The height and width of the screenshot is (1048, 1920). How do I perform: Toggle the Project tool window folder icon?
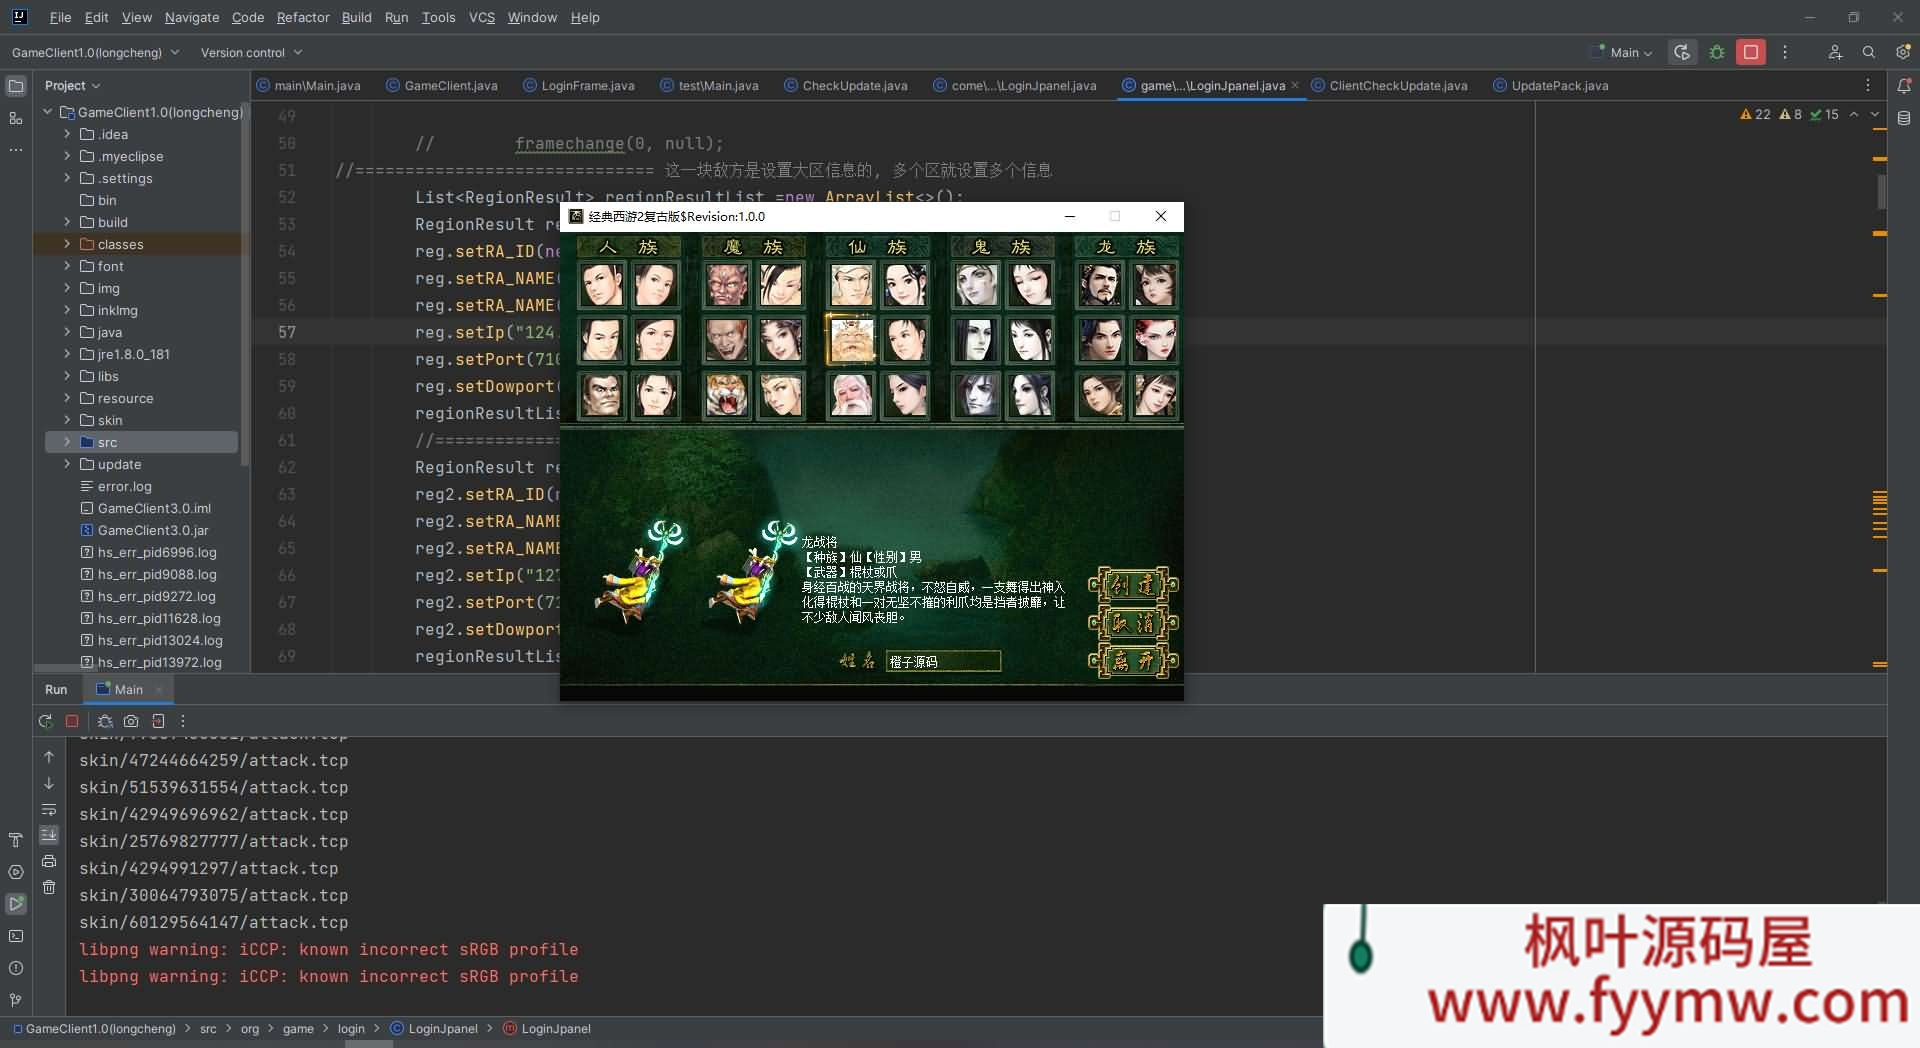(x=16, y=86)
